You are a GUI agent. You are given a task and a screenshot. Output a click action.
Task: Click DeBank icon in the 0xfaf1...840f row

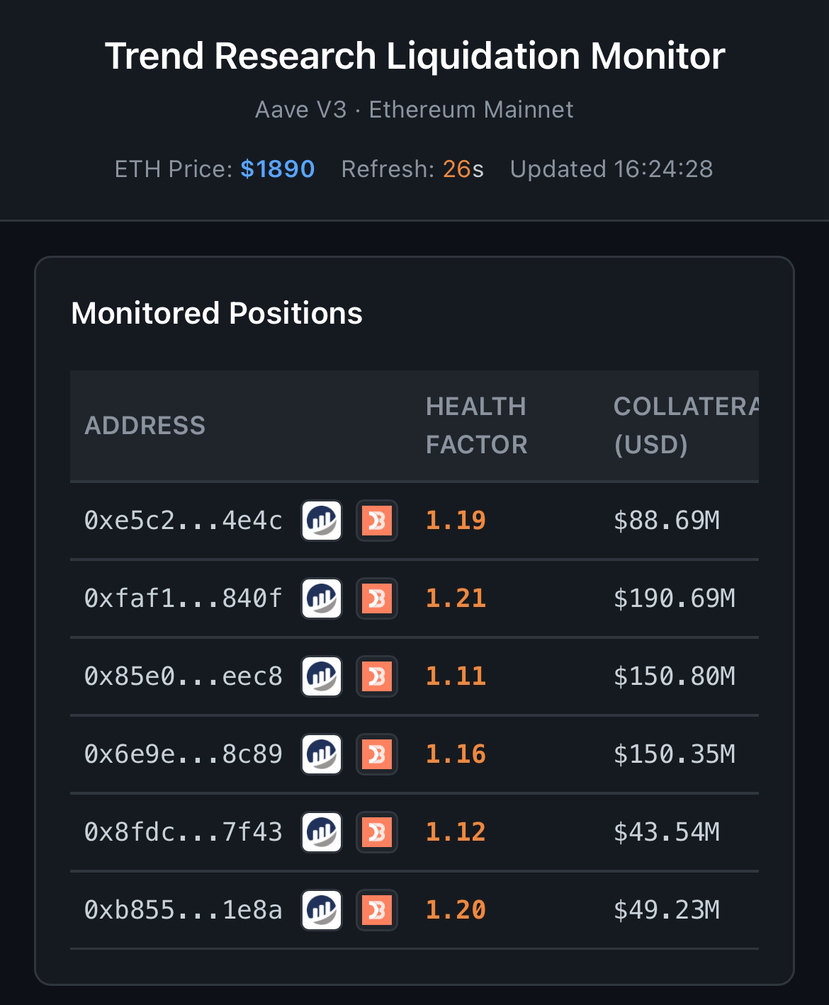[377, 599]
